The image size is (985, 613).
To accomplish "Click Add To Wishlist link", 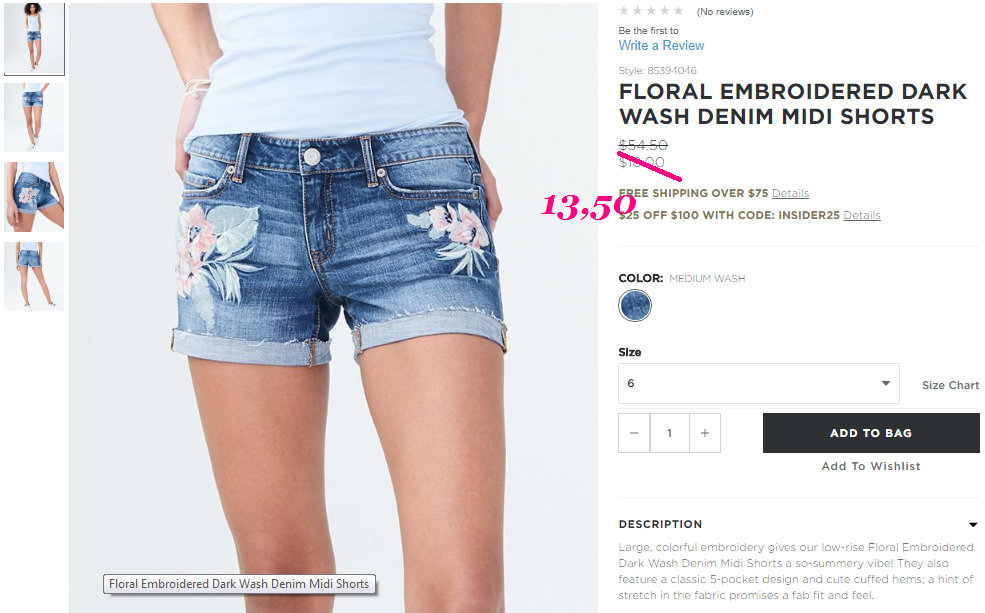I will tap(871, 466).
